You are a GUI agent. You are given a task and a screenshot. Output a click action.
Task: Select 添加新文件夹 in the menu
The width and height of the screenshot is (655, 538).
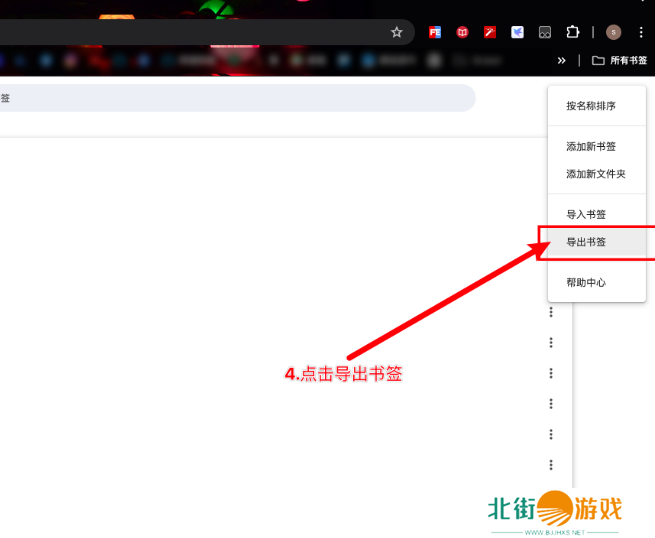595,173
